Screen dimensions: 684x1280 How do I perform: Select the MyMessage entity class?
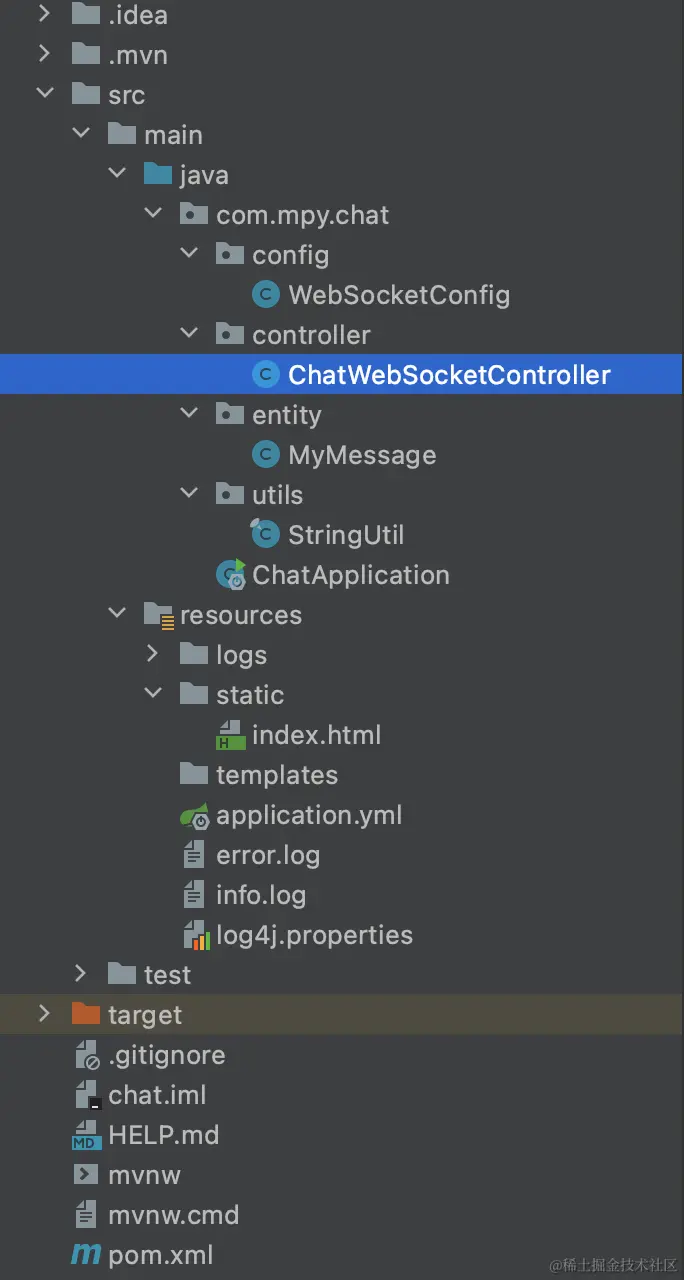coord(362,455)
